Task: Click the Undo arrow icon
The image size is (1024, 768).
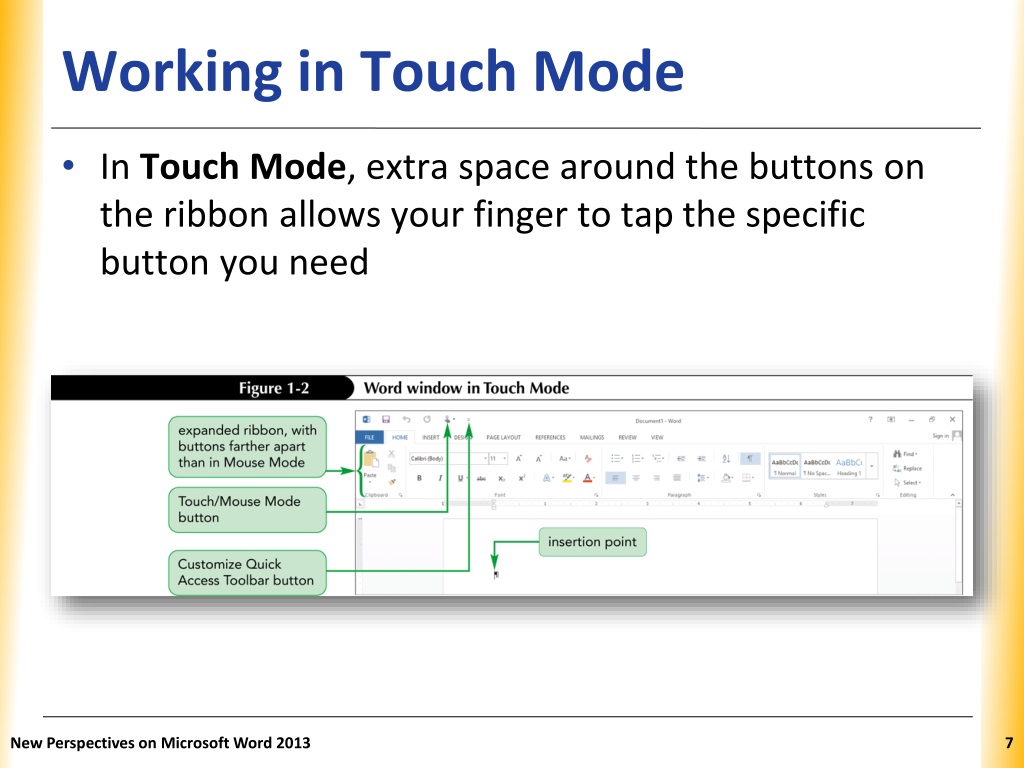Action: pyautogui.click(x=406, y=419)
